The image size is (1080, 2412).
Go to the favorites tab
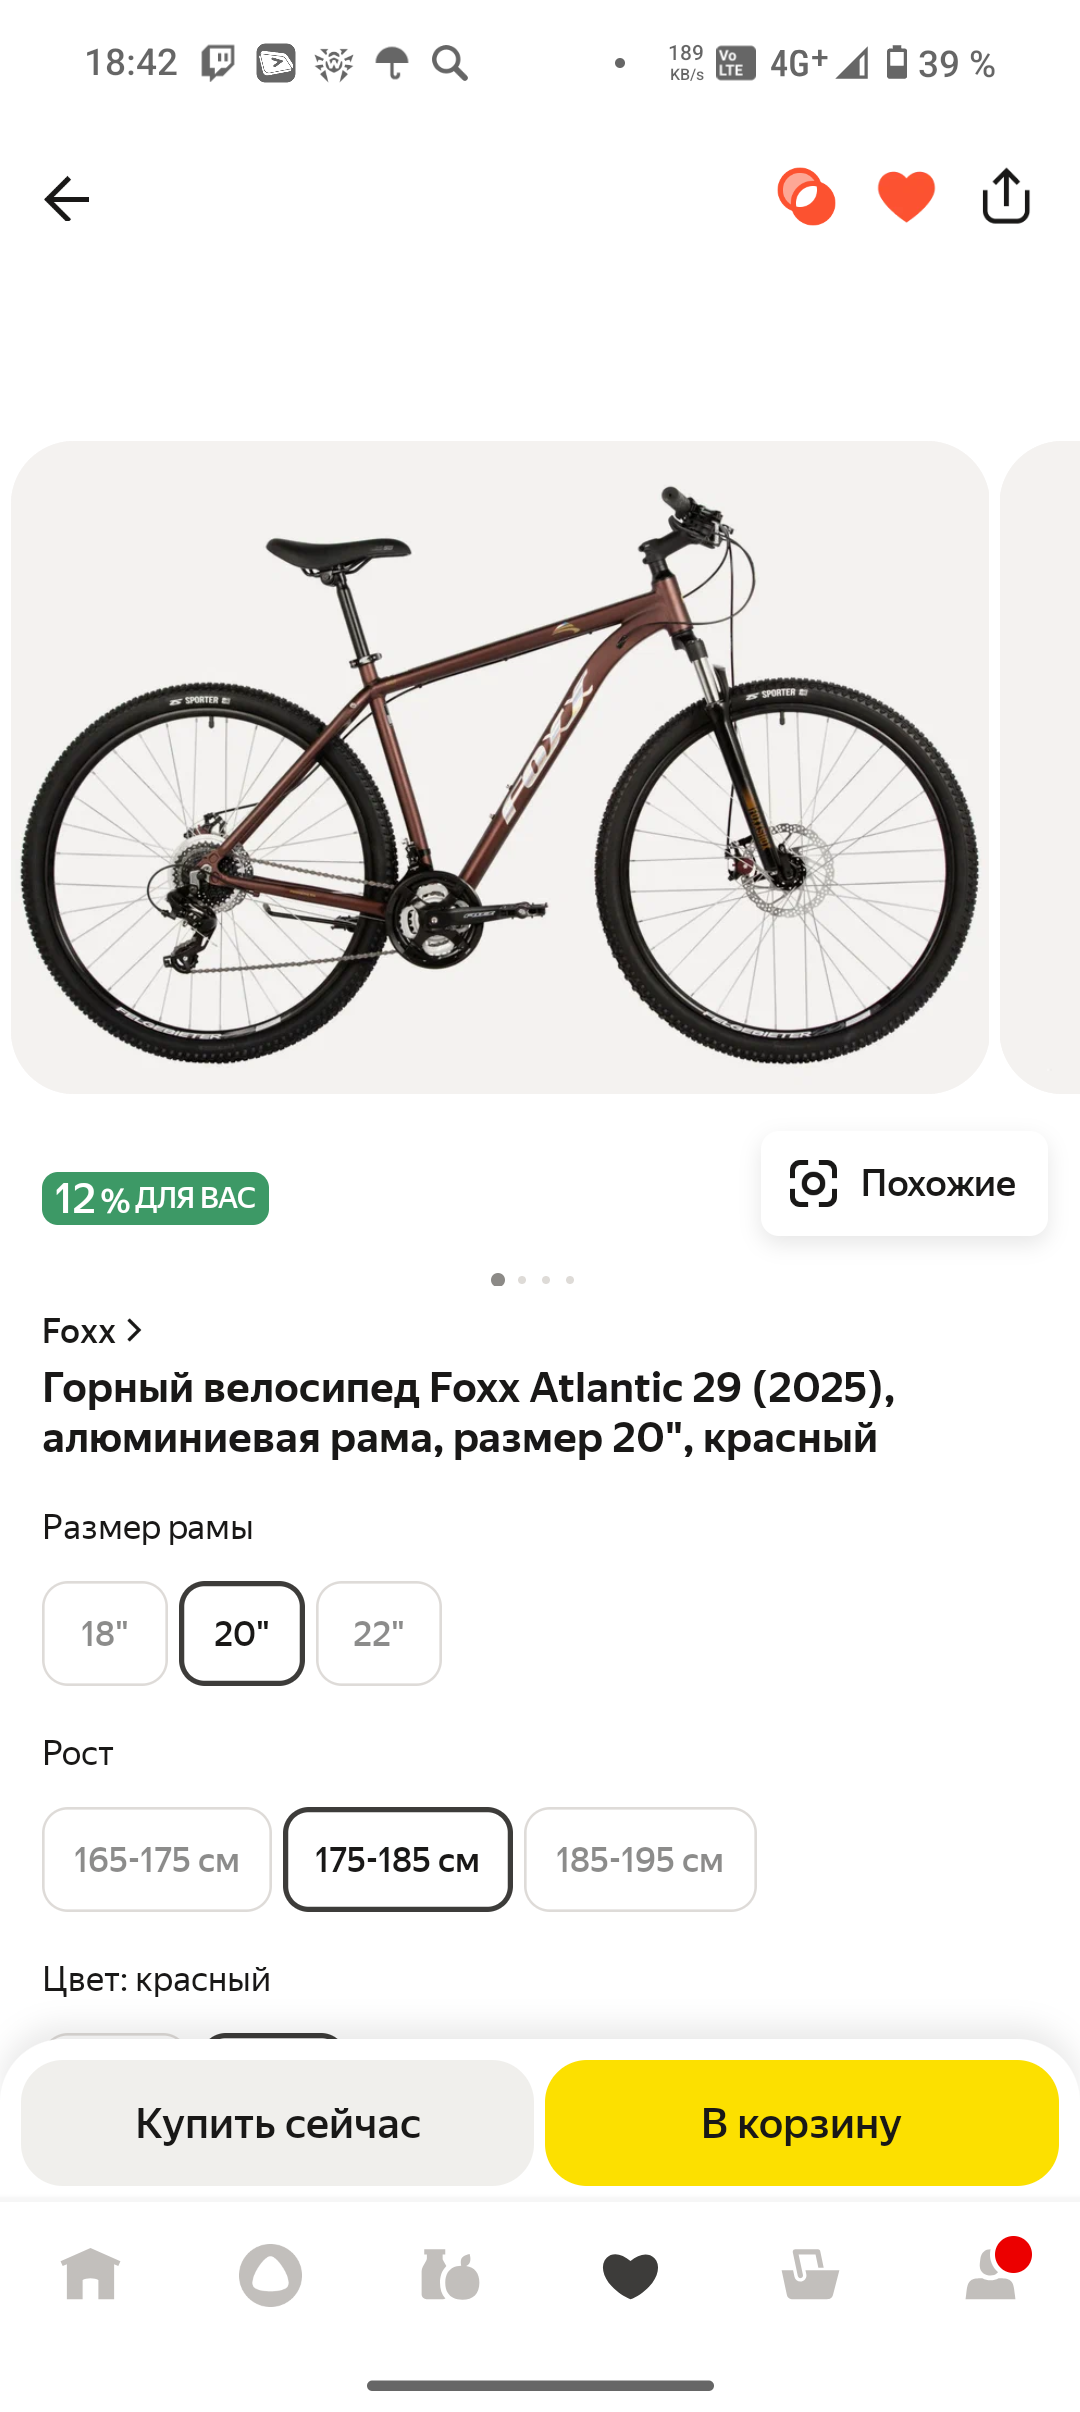coord(630,2275)
